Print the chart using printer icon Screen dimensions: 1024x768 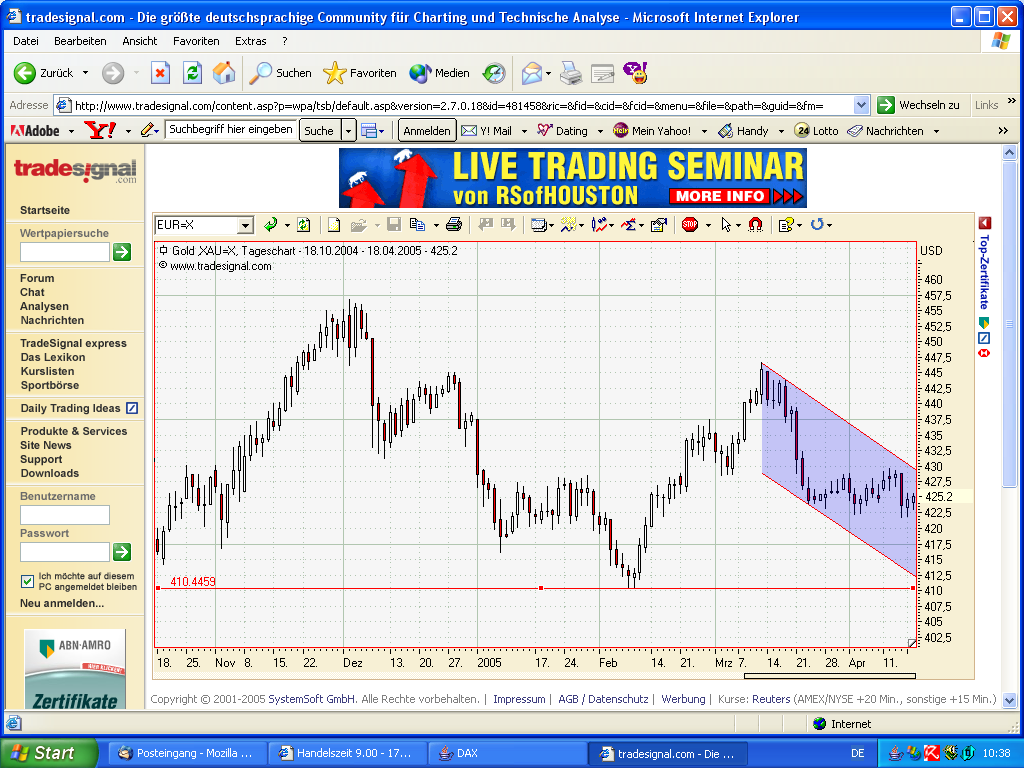(x=454, y=225)
